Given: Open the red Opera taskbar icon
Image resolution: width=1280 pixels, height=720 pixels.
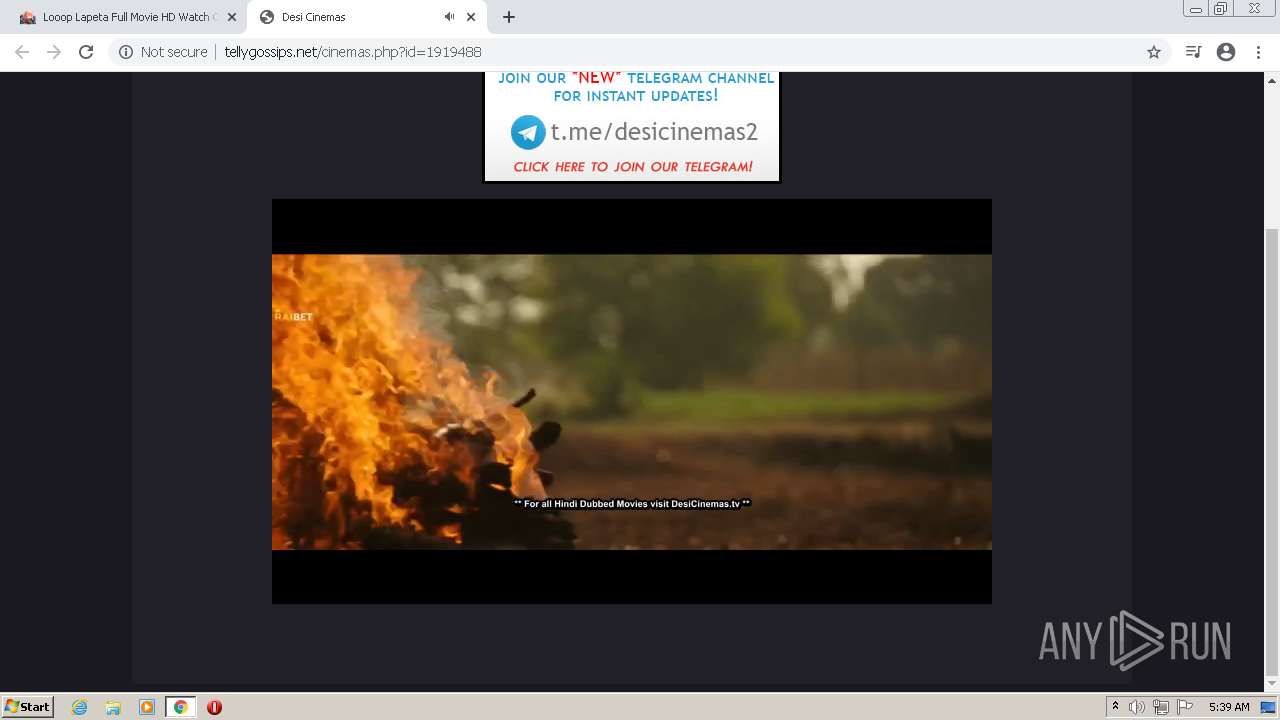Looking at the screenshot, I should [214, 707].
